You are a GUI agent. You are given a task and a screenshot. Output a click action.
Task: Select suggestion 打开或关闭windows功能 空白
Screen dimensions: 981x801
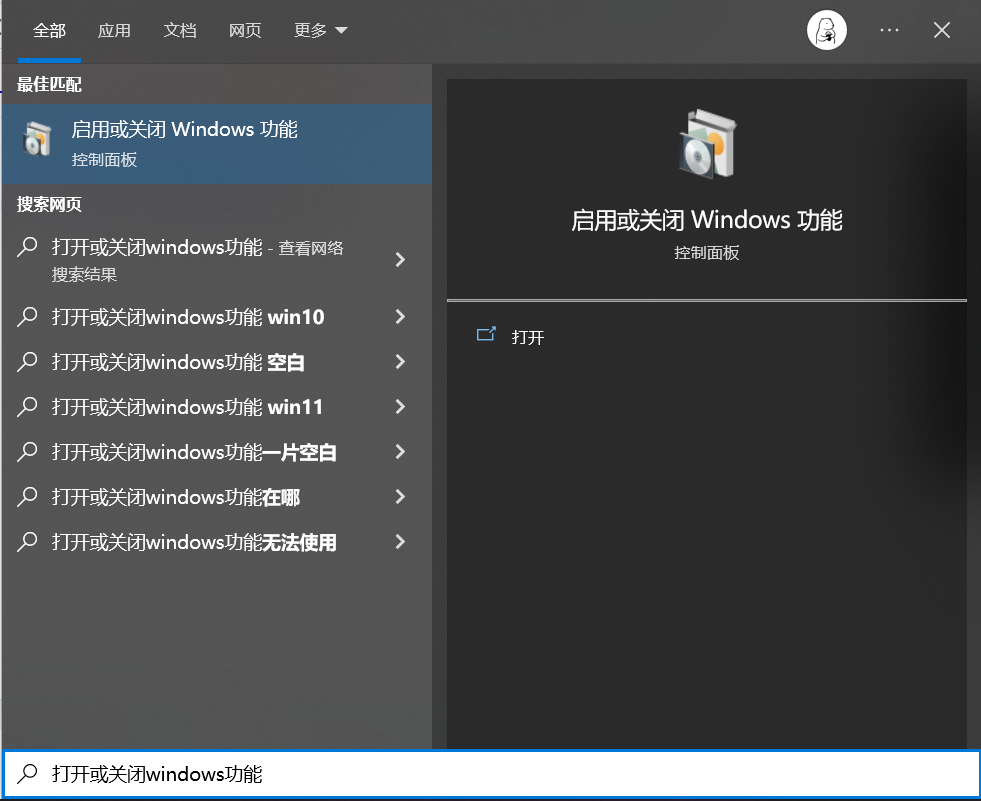(216, 362)
